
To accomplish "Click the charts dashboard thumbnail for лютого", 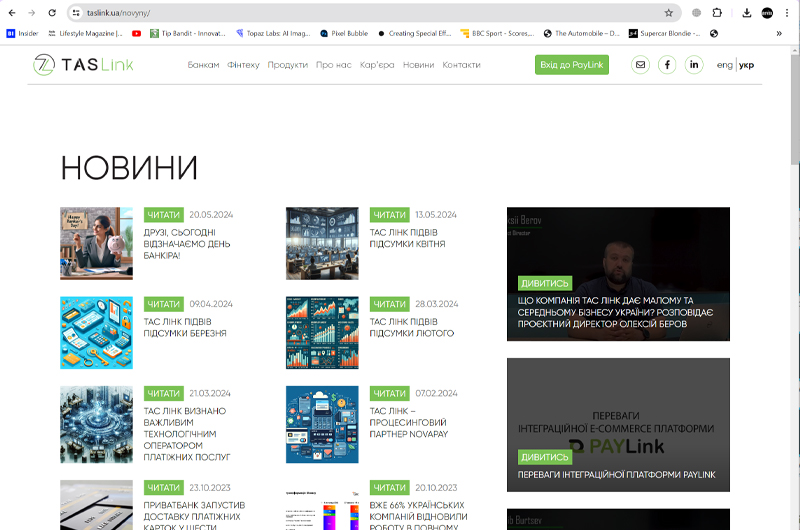I will tap(322, 333).
